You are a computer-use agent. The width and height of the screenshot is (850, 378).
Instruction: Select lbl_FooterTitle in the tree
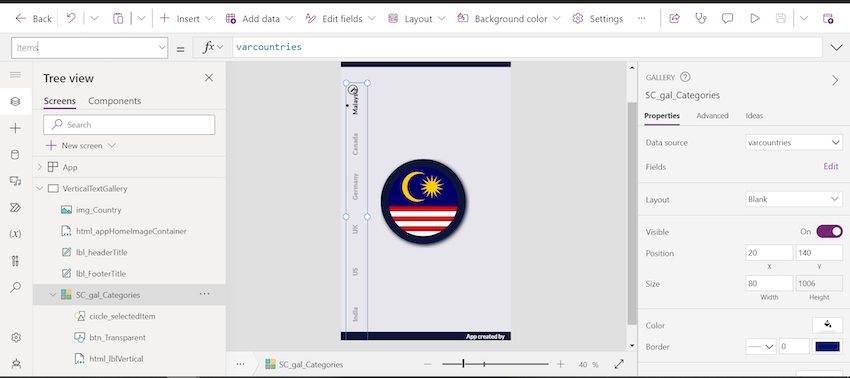(100, 273)
